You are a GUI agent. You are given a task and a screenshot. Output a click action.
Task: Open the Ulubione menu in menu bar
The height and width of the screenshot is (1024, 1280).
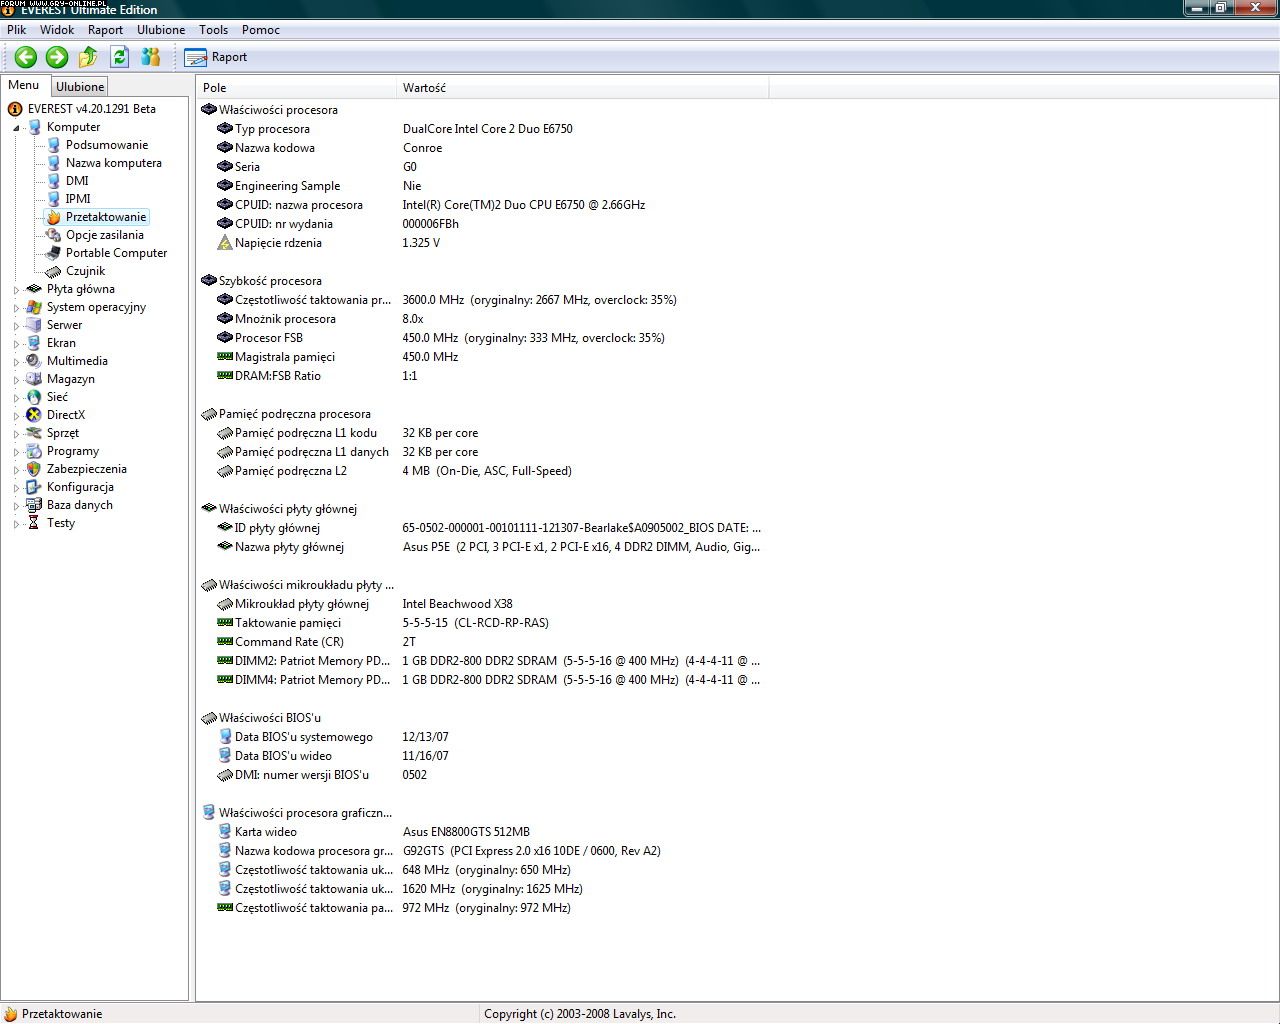tap(161, 30)
